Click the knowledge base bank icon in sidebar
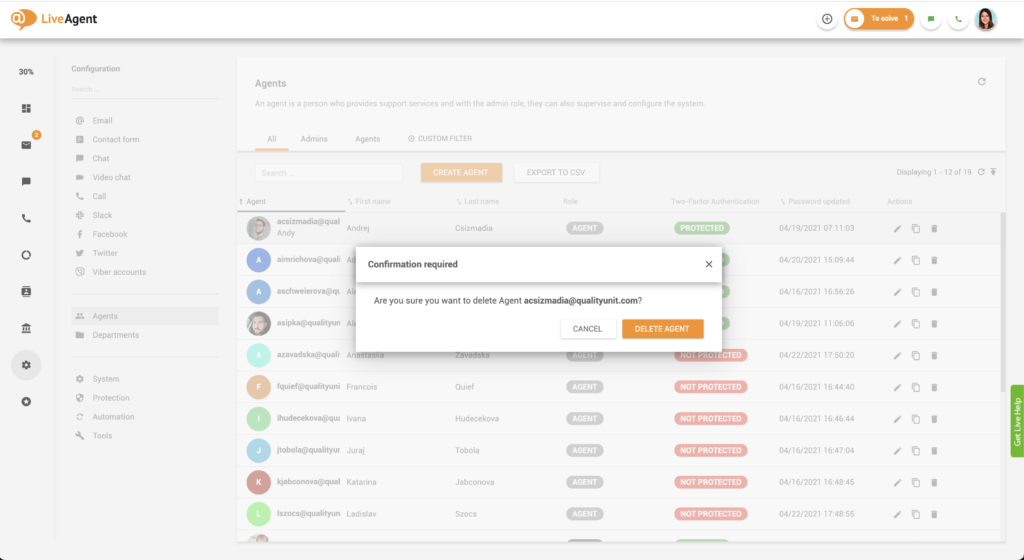Viewport: 1024px width, 560px height. click(x=26, y=328)
